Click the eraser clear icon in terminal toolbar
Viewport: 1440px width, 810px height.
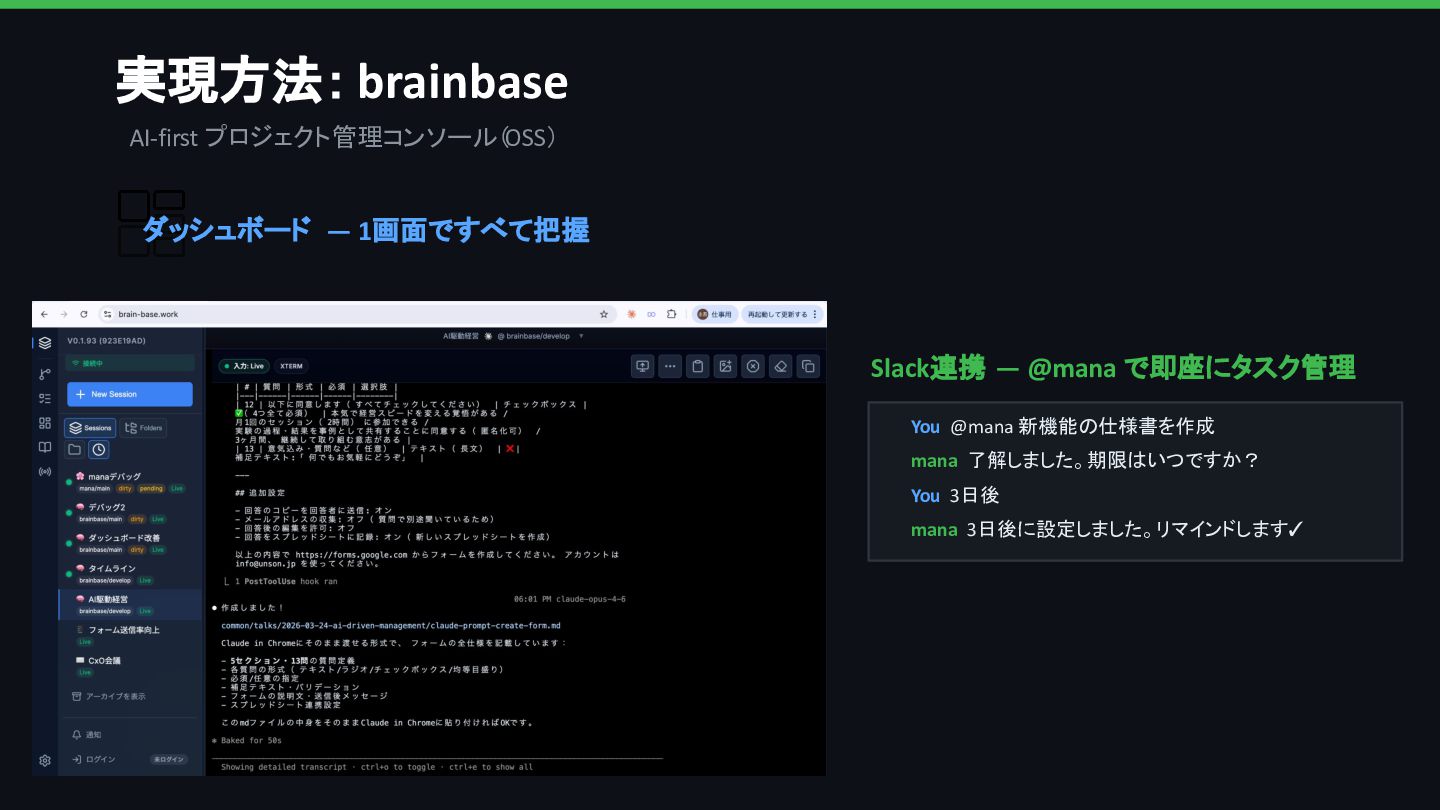coord(781,366)
